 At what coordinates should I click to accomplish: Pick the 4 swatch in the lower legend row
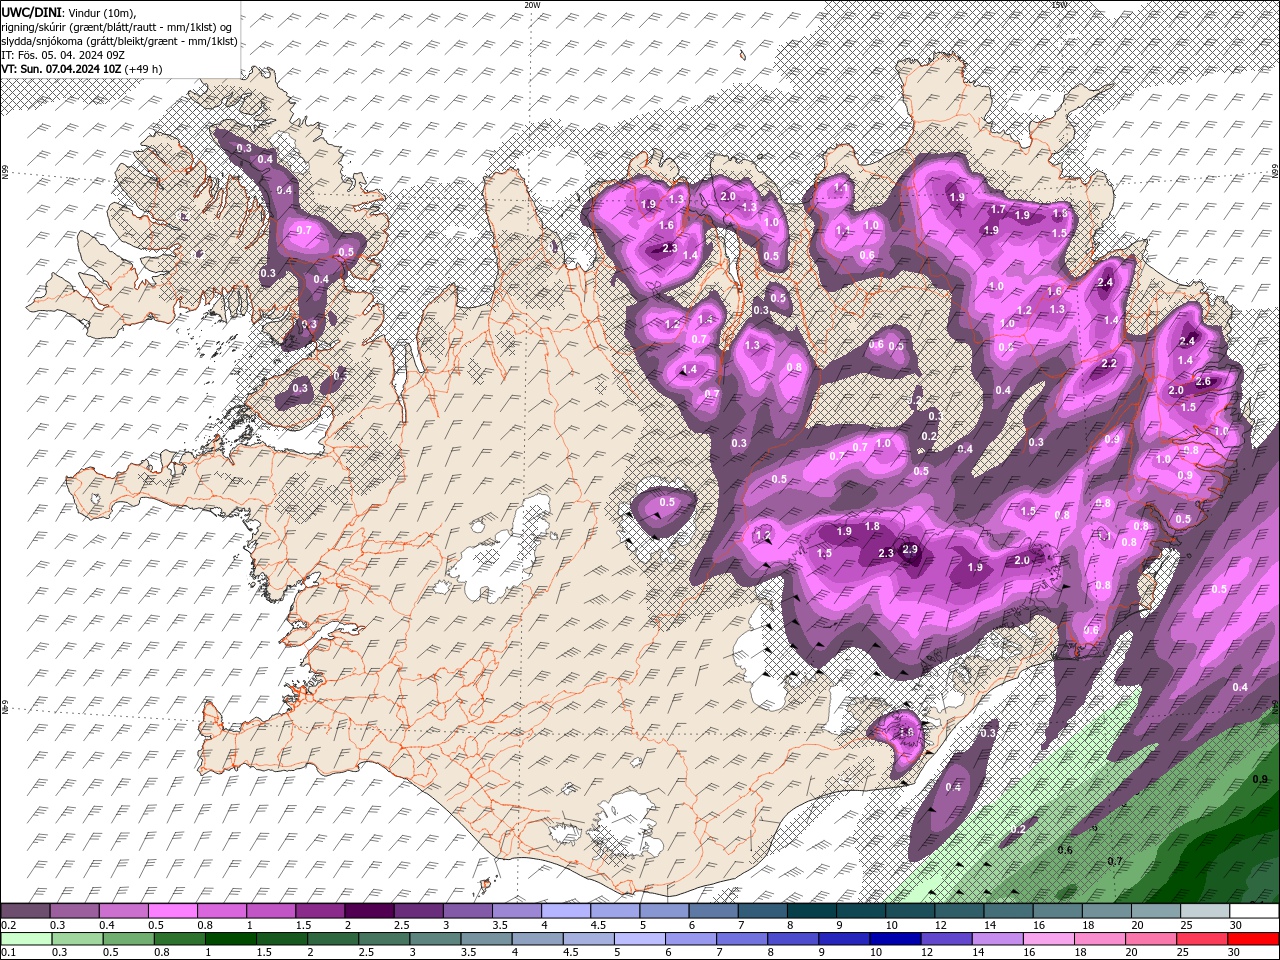tap(539, 939)
